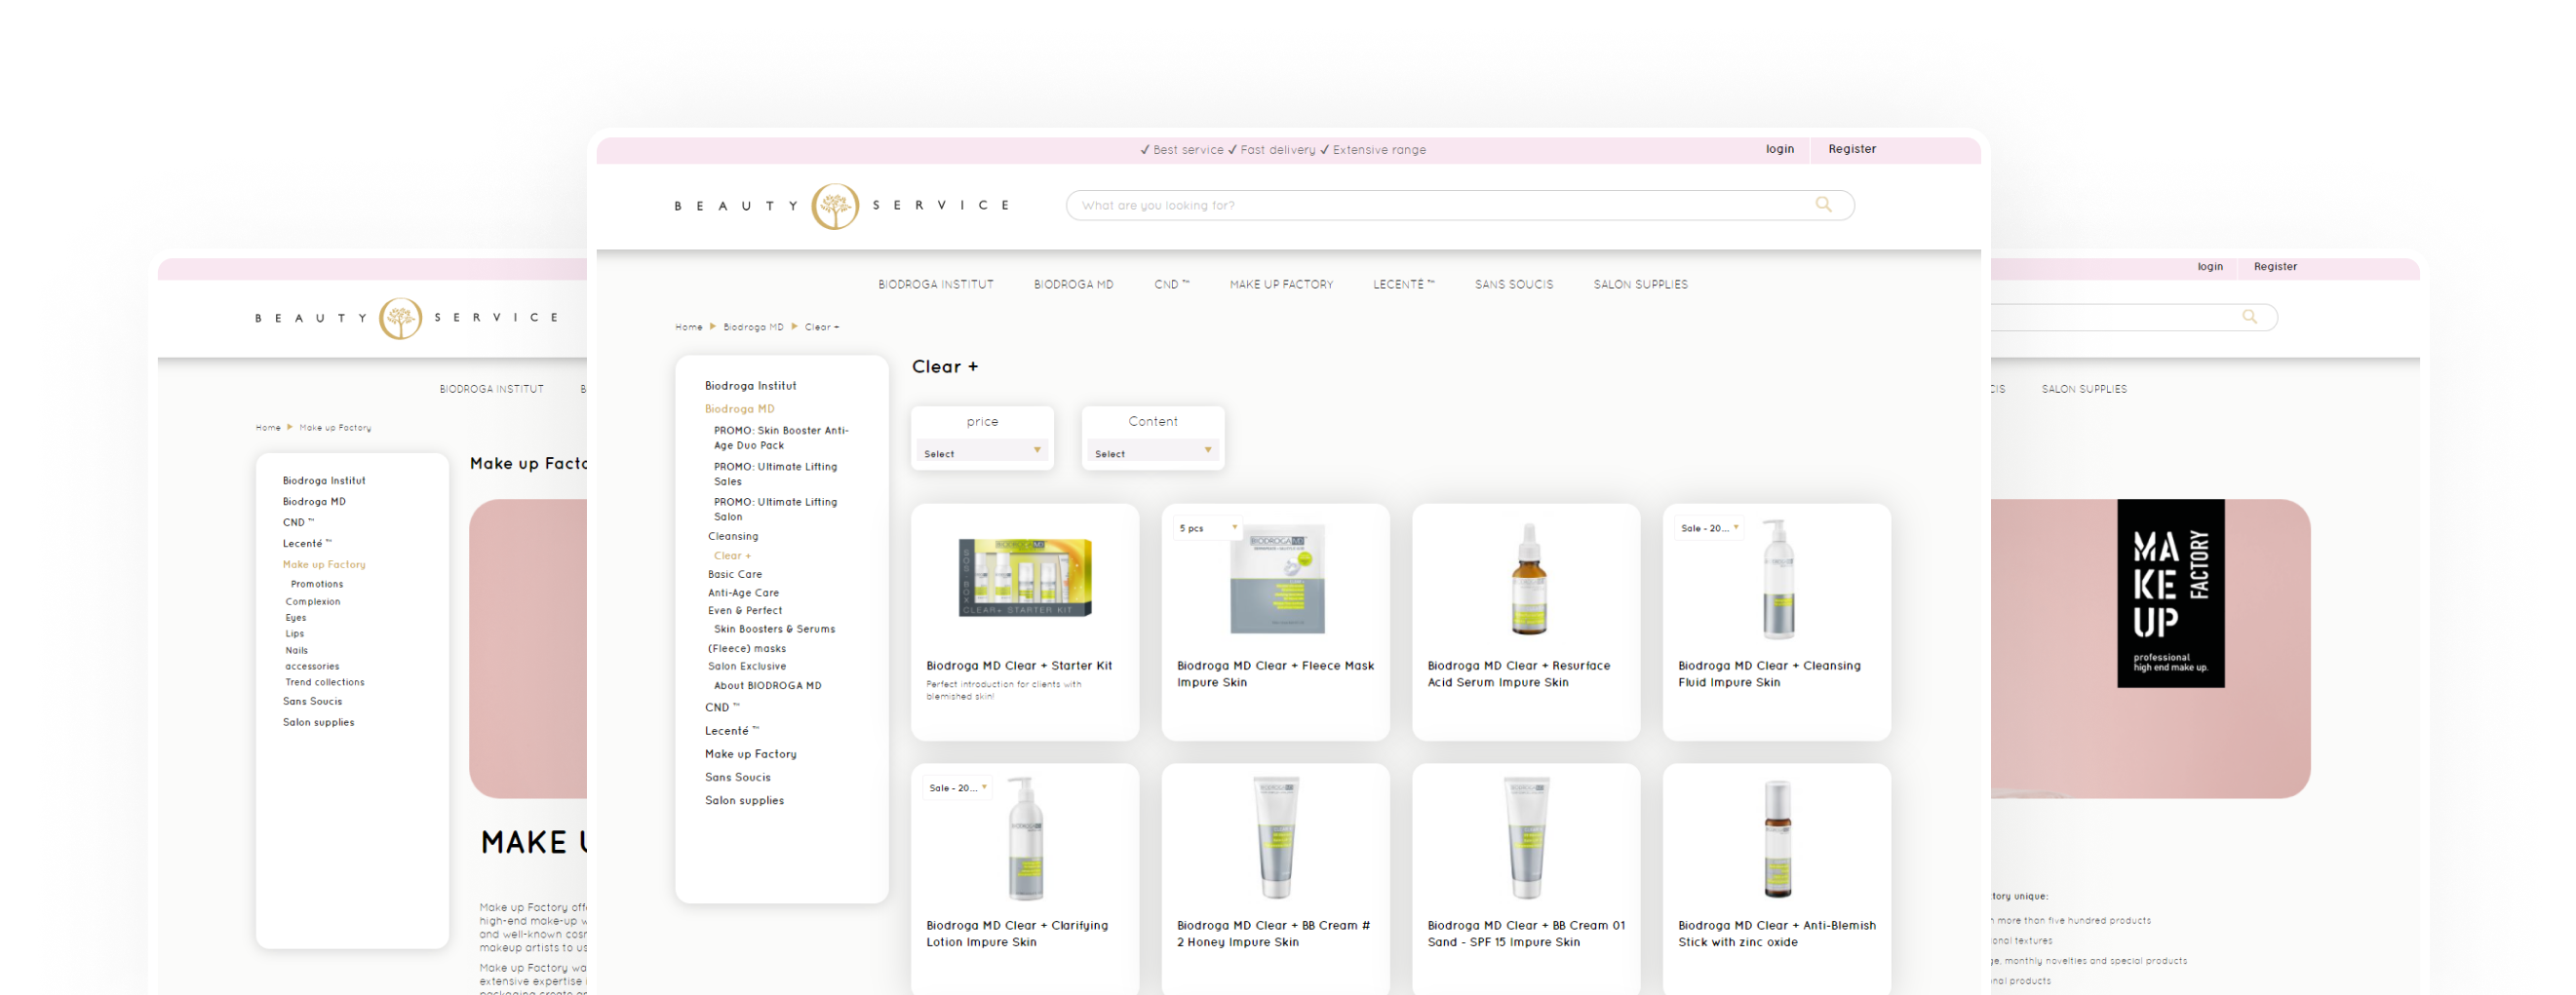Open the CND navigation menu item
The height and width of the screenshot is (995, 2576).
[1171, 284]
